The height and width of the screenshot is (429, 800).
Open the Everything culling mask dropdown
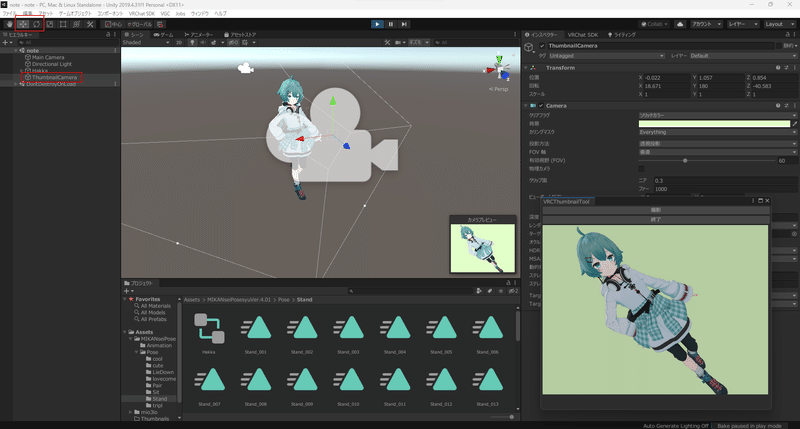click(x=717, y=132)
